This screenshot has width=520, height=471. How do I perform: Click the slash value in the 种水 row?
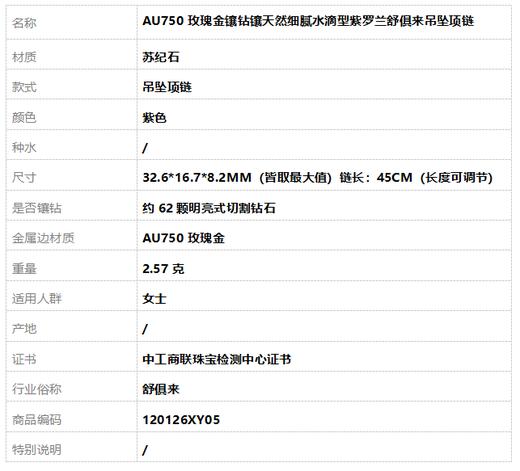145,148
